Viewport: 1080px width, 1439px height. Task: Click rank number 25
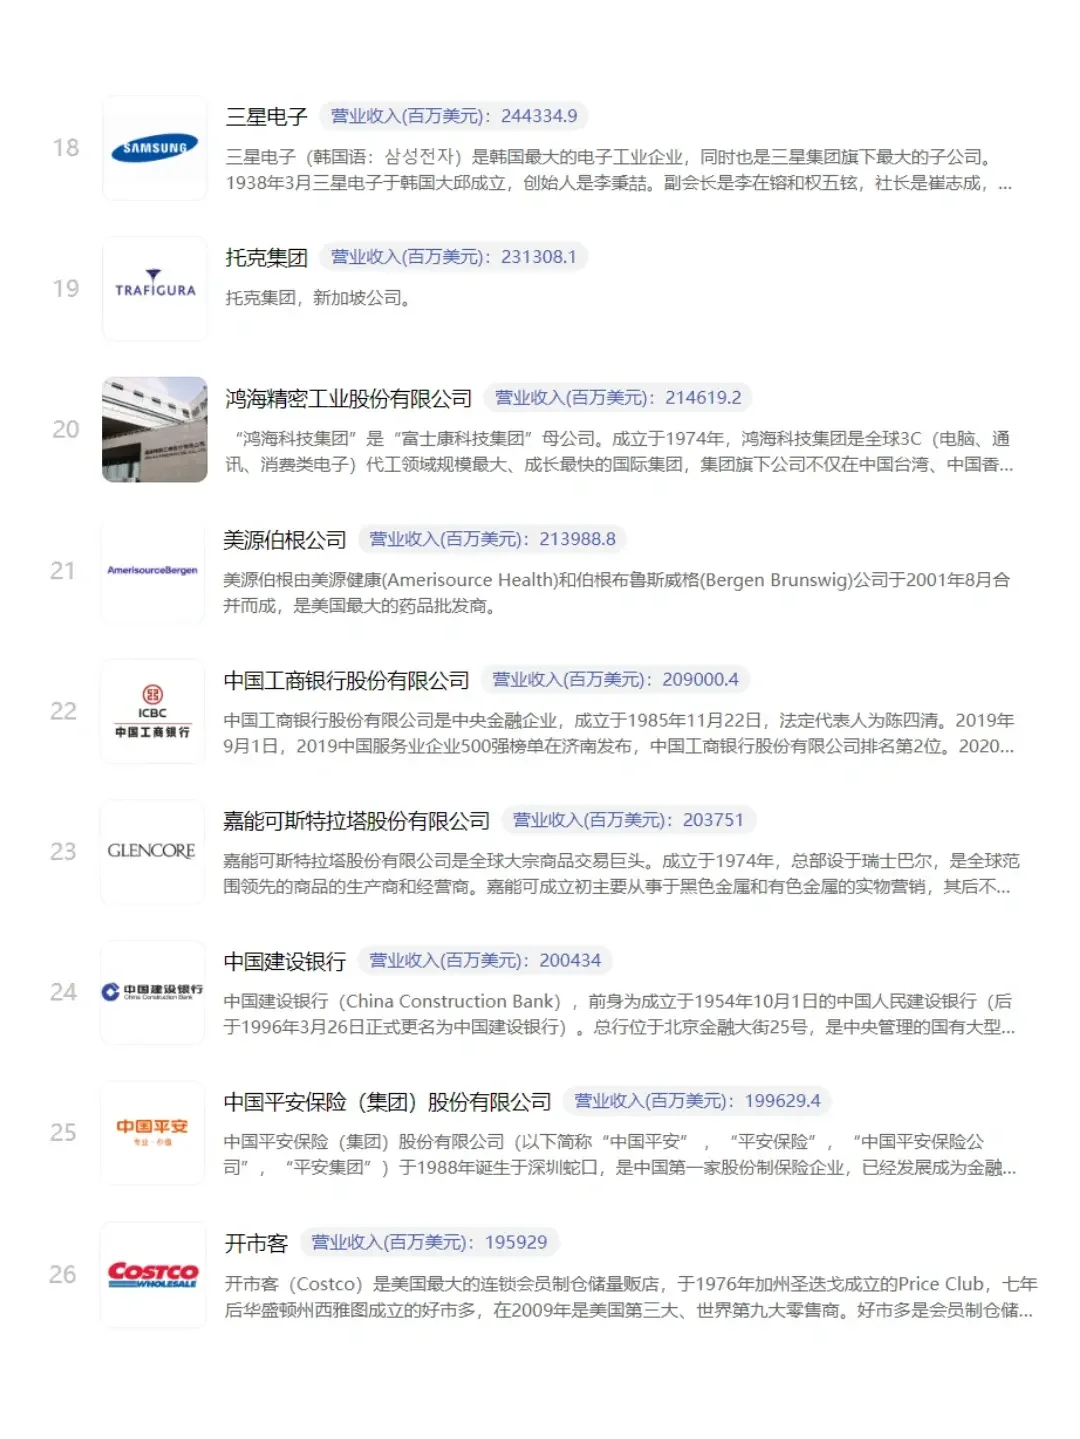(x=63, y=1133)
